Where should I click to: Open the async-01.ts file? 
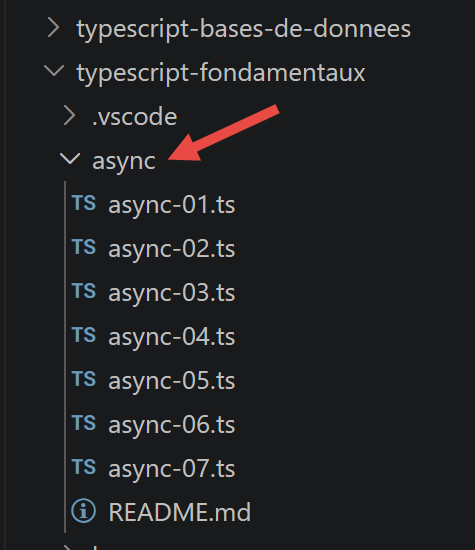172,205
